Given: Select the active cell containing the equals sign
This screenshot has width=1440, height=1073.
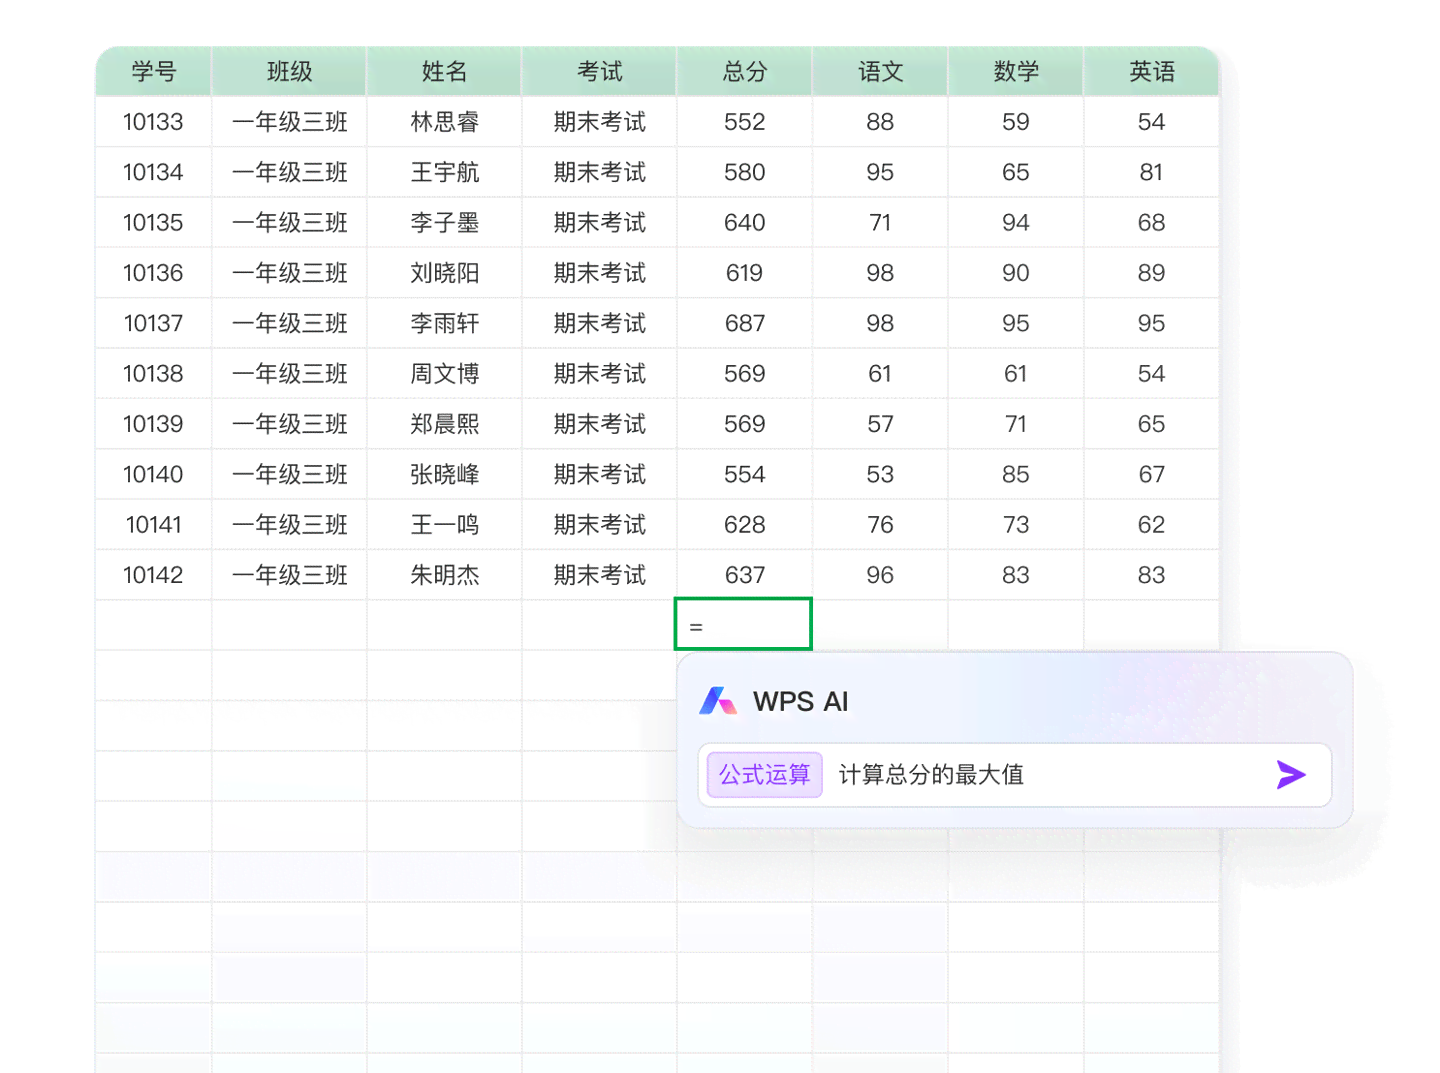Looking at the screenshot, I should pyautogui.click(x=743, y=624).
